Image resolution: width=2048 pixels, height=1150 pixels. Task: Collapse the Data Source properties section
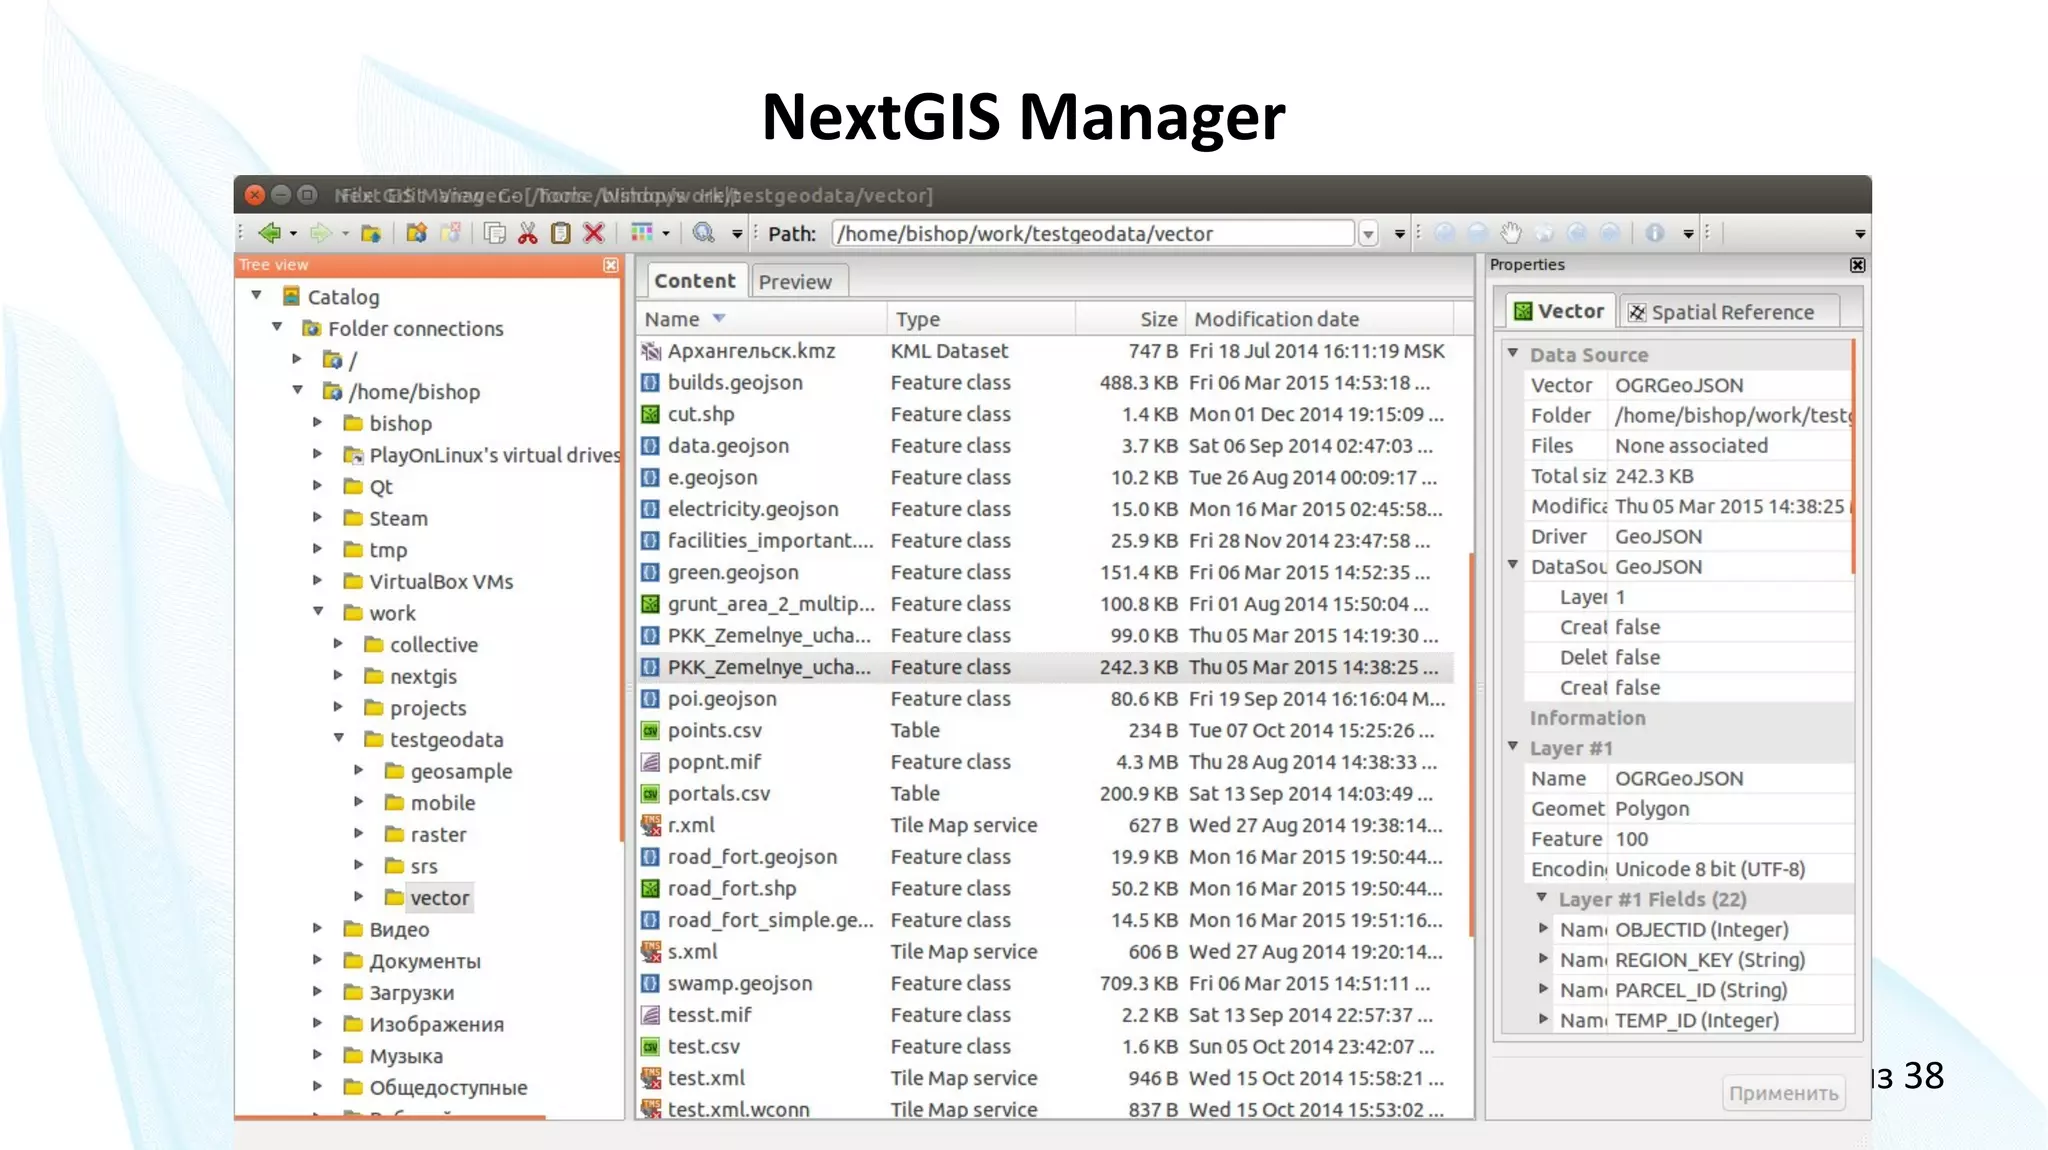coord(1513,353)
